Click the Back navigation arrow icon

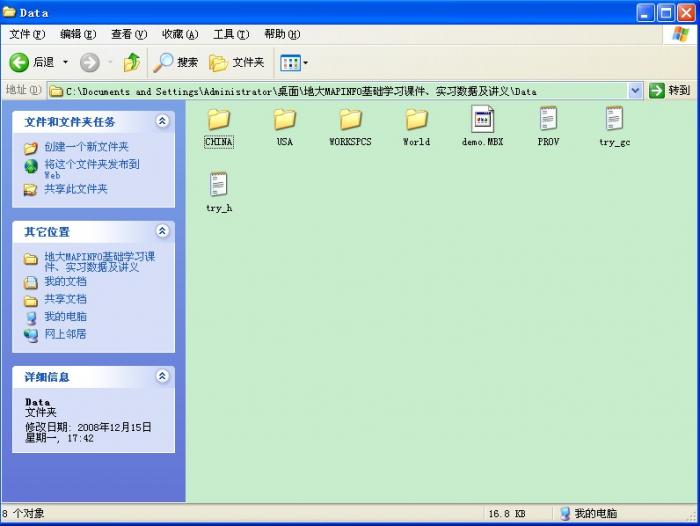[x=20, y=62]
